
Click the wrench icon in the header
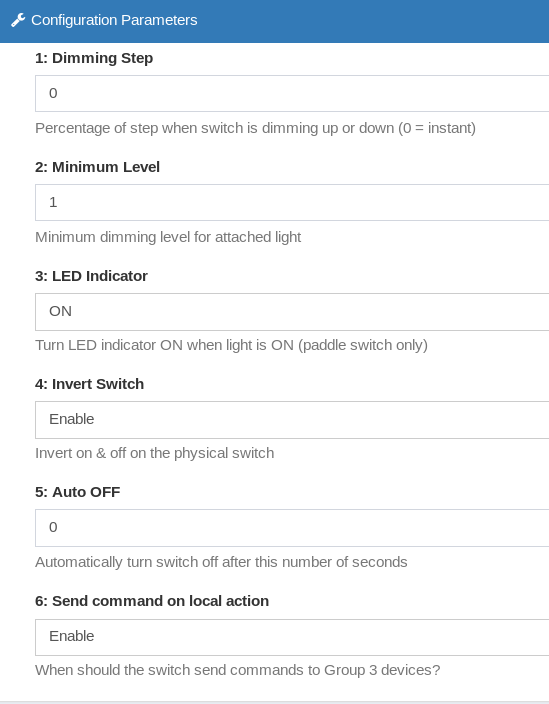(x=18, y=20)
